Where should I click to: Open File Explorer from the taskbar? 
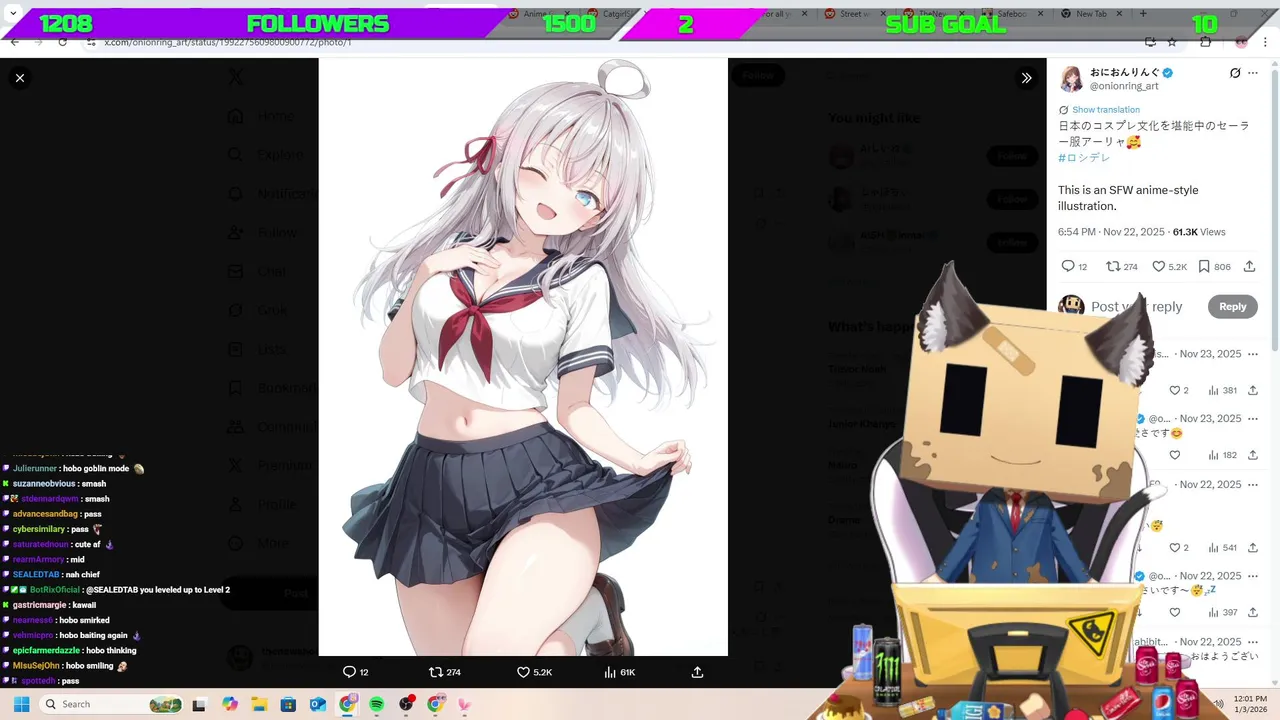tap(259, 704)
